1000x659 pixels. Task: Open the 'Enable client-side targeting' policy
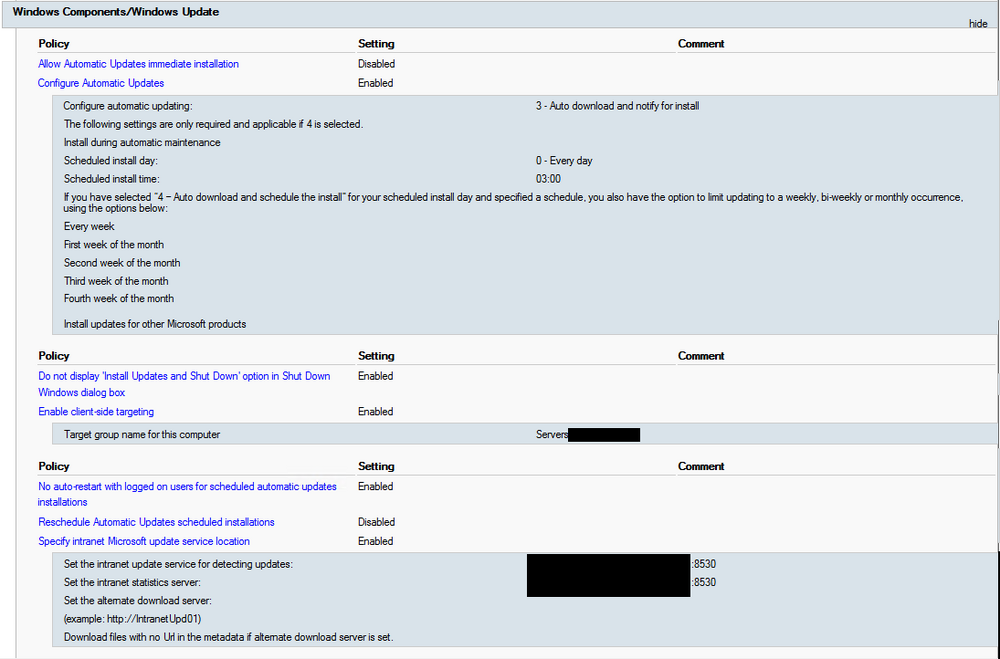point(96,411)
